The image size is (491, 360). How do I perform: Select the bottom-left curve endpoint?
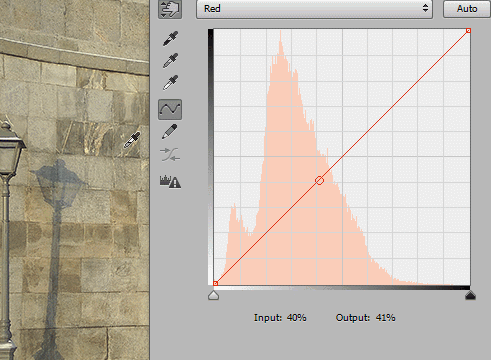(215, 283)
